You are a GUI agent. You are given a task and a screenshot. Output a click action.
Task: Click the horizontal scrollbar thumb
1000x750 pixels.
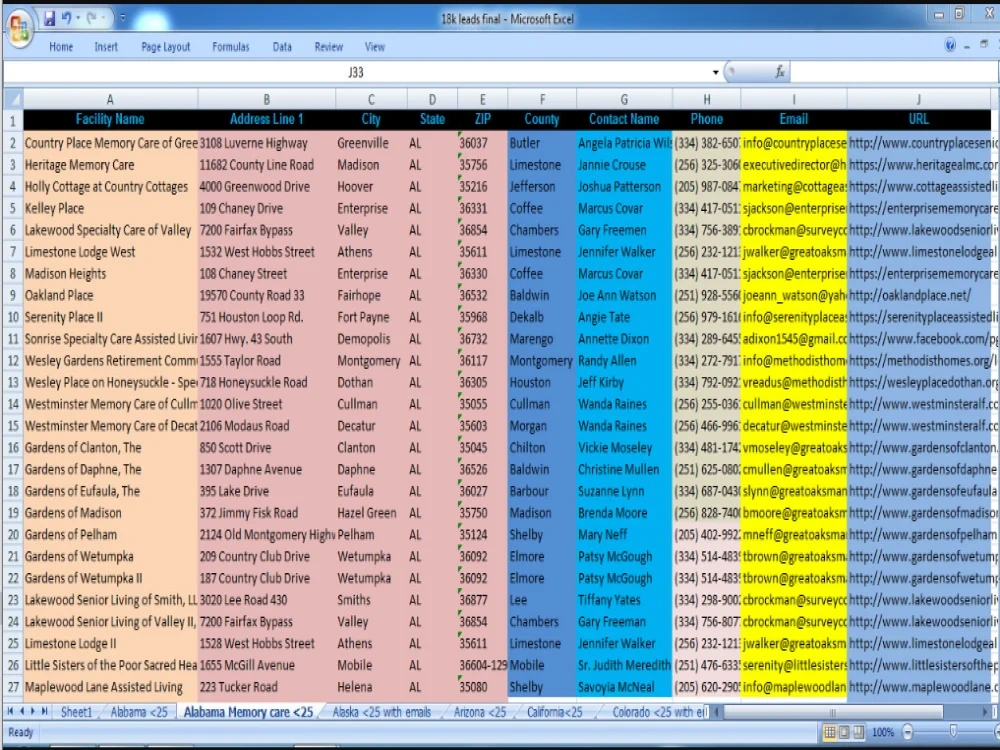(833, 712)
